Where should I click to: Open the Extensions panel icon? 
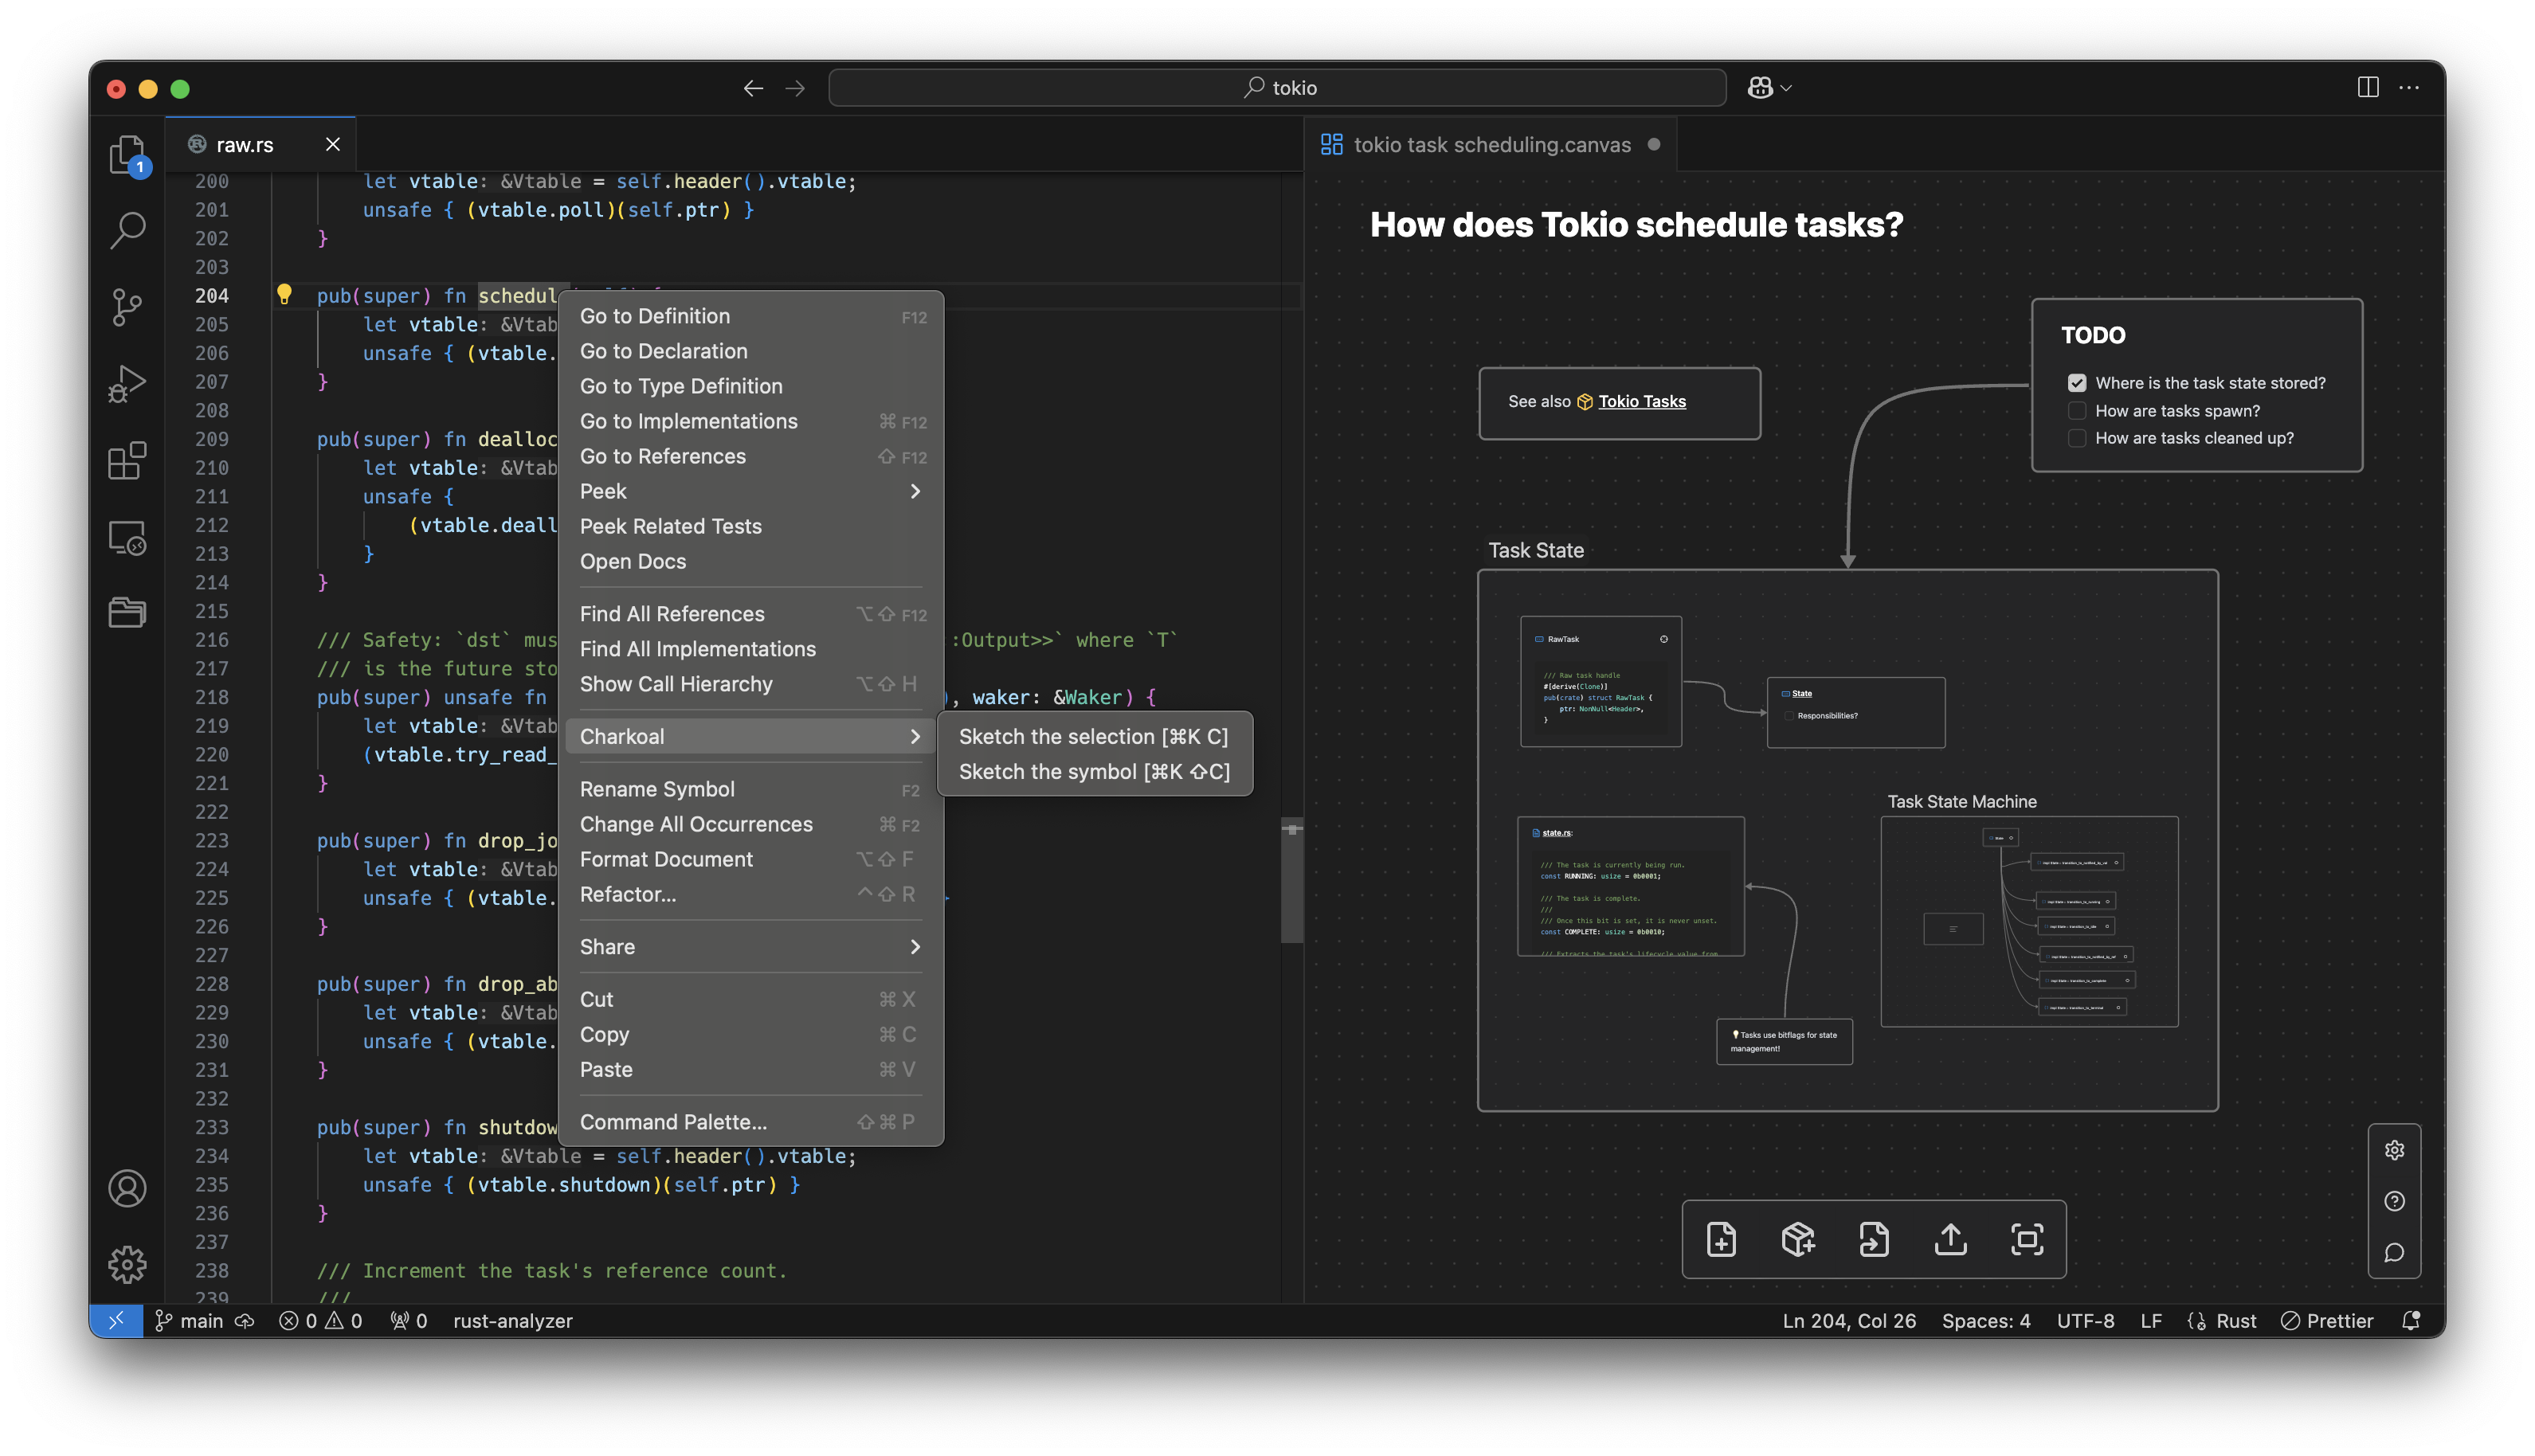pos(131,461)
